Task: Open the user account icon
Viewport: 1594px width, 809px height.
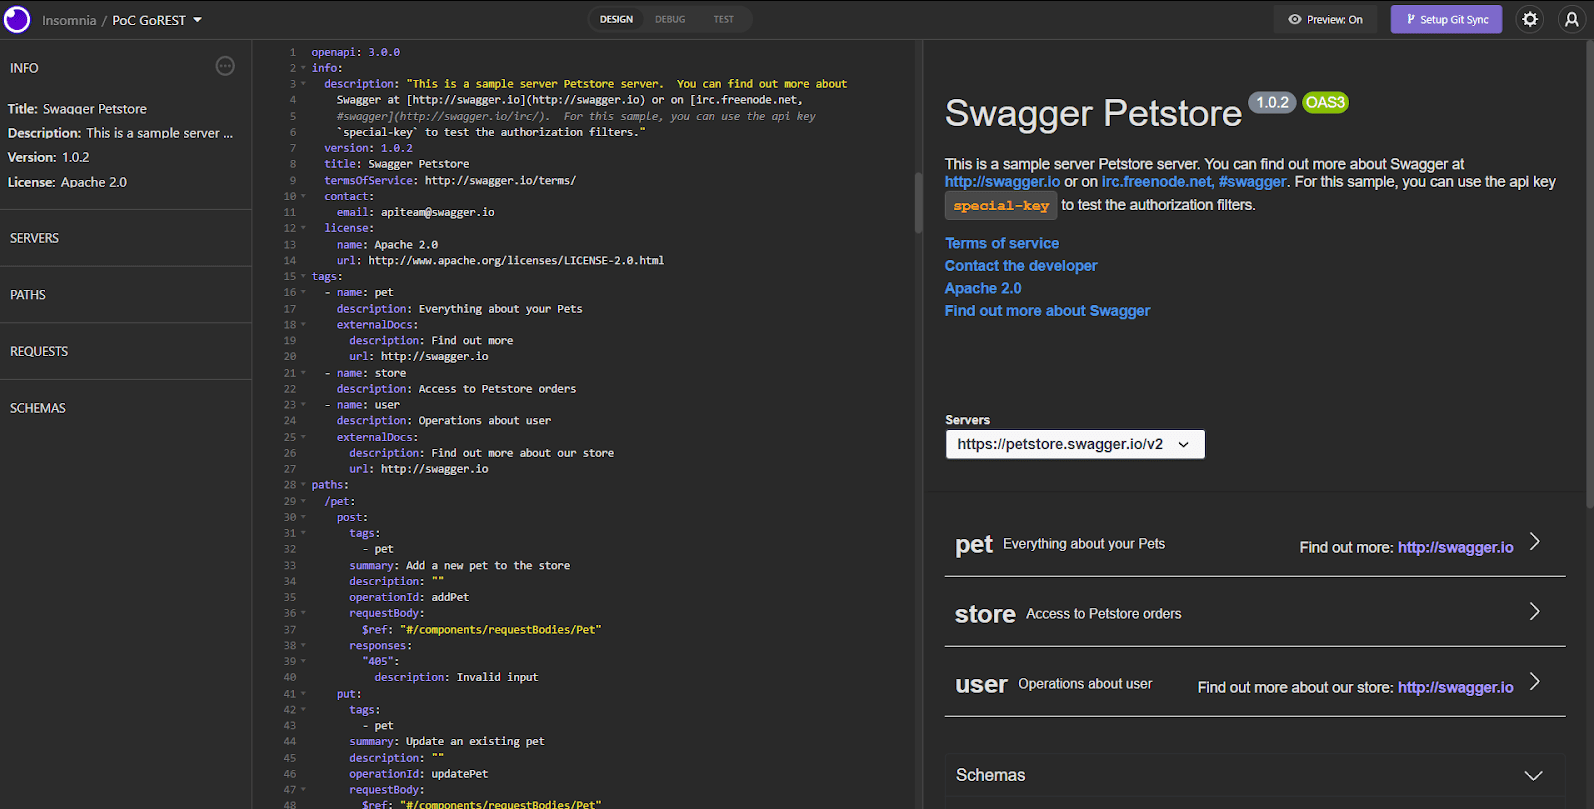Action: pos(1571,19)
